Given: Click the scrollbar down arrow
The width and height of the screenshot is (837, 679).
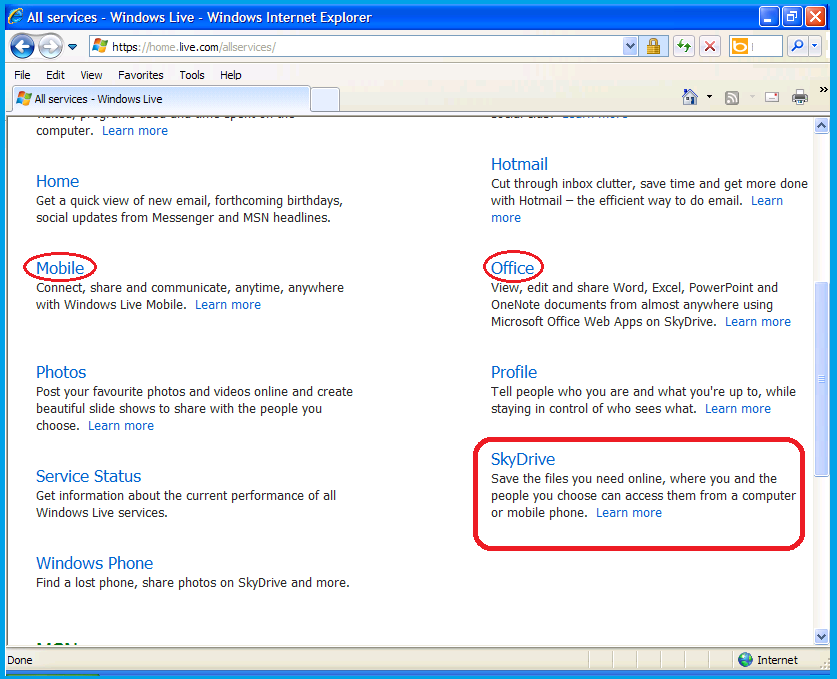Looking at the screenshot, I should pos(821,636).
